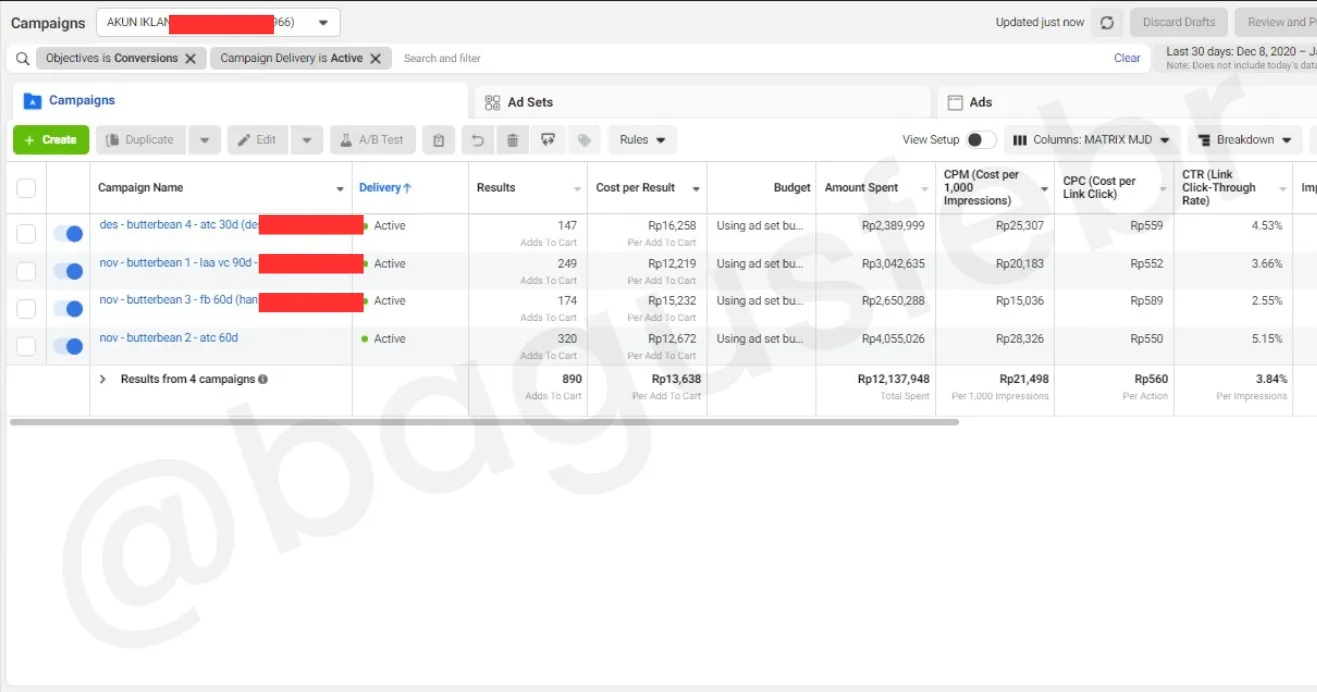Click the tag label icon
Screen dimensions: 1317x692
pyautogui.click(x=584, y=140)
